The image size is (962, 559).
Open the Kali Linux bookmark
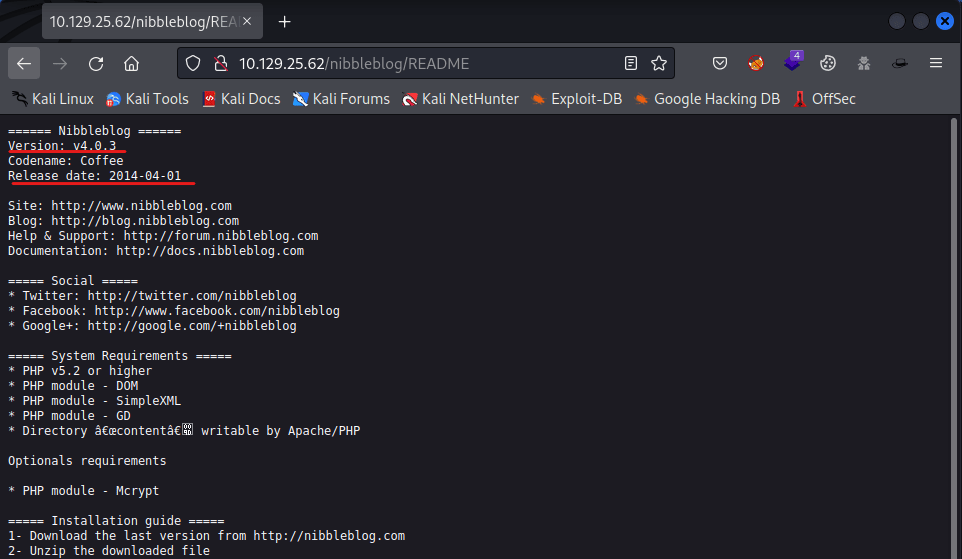[53, 99]
